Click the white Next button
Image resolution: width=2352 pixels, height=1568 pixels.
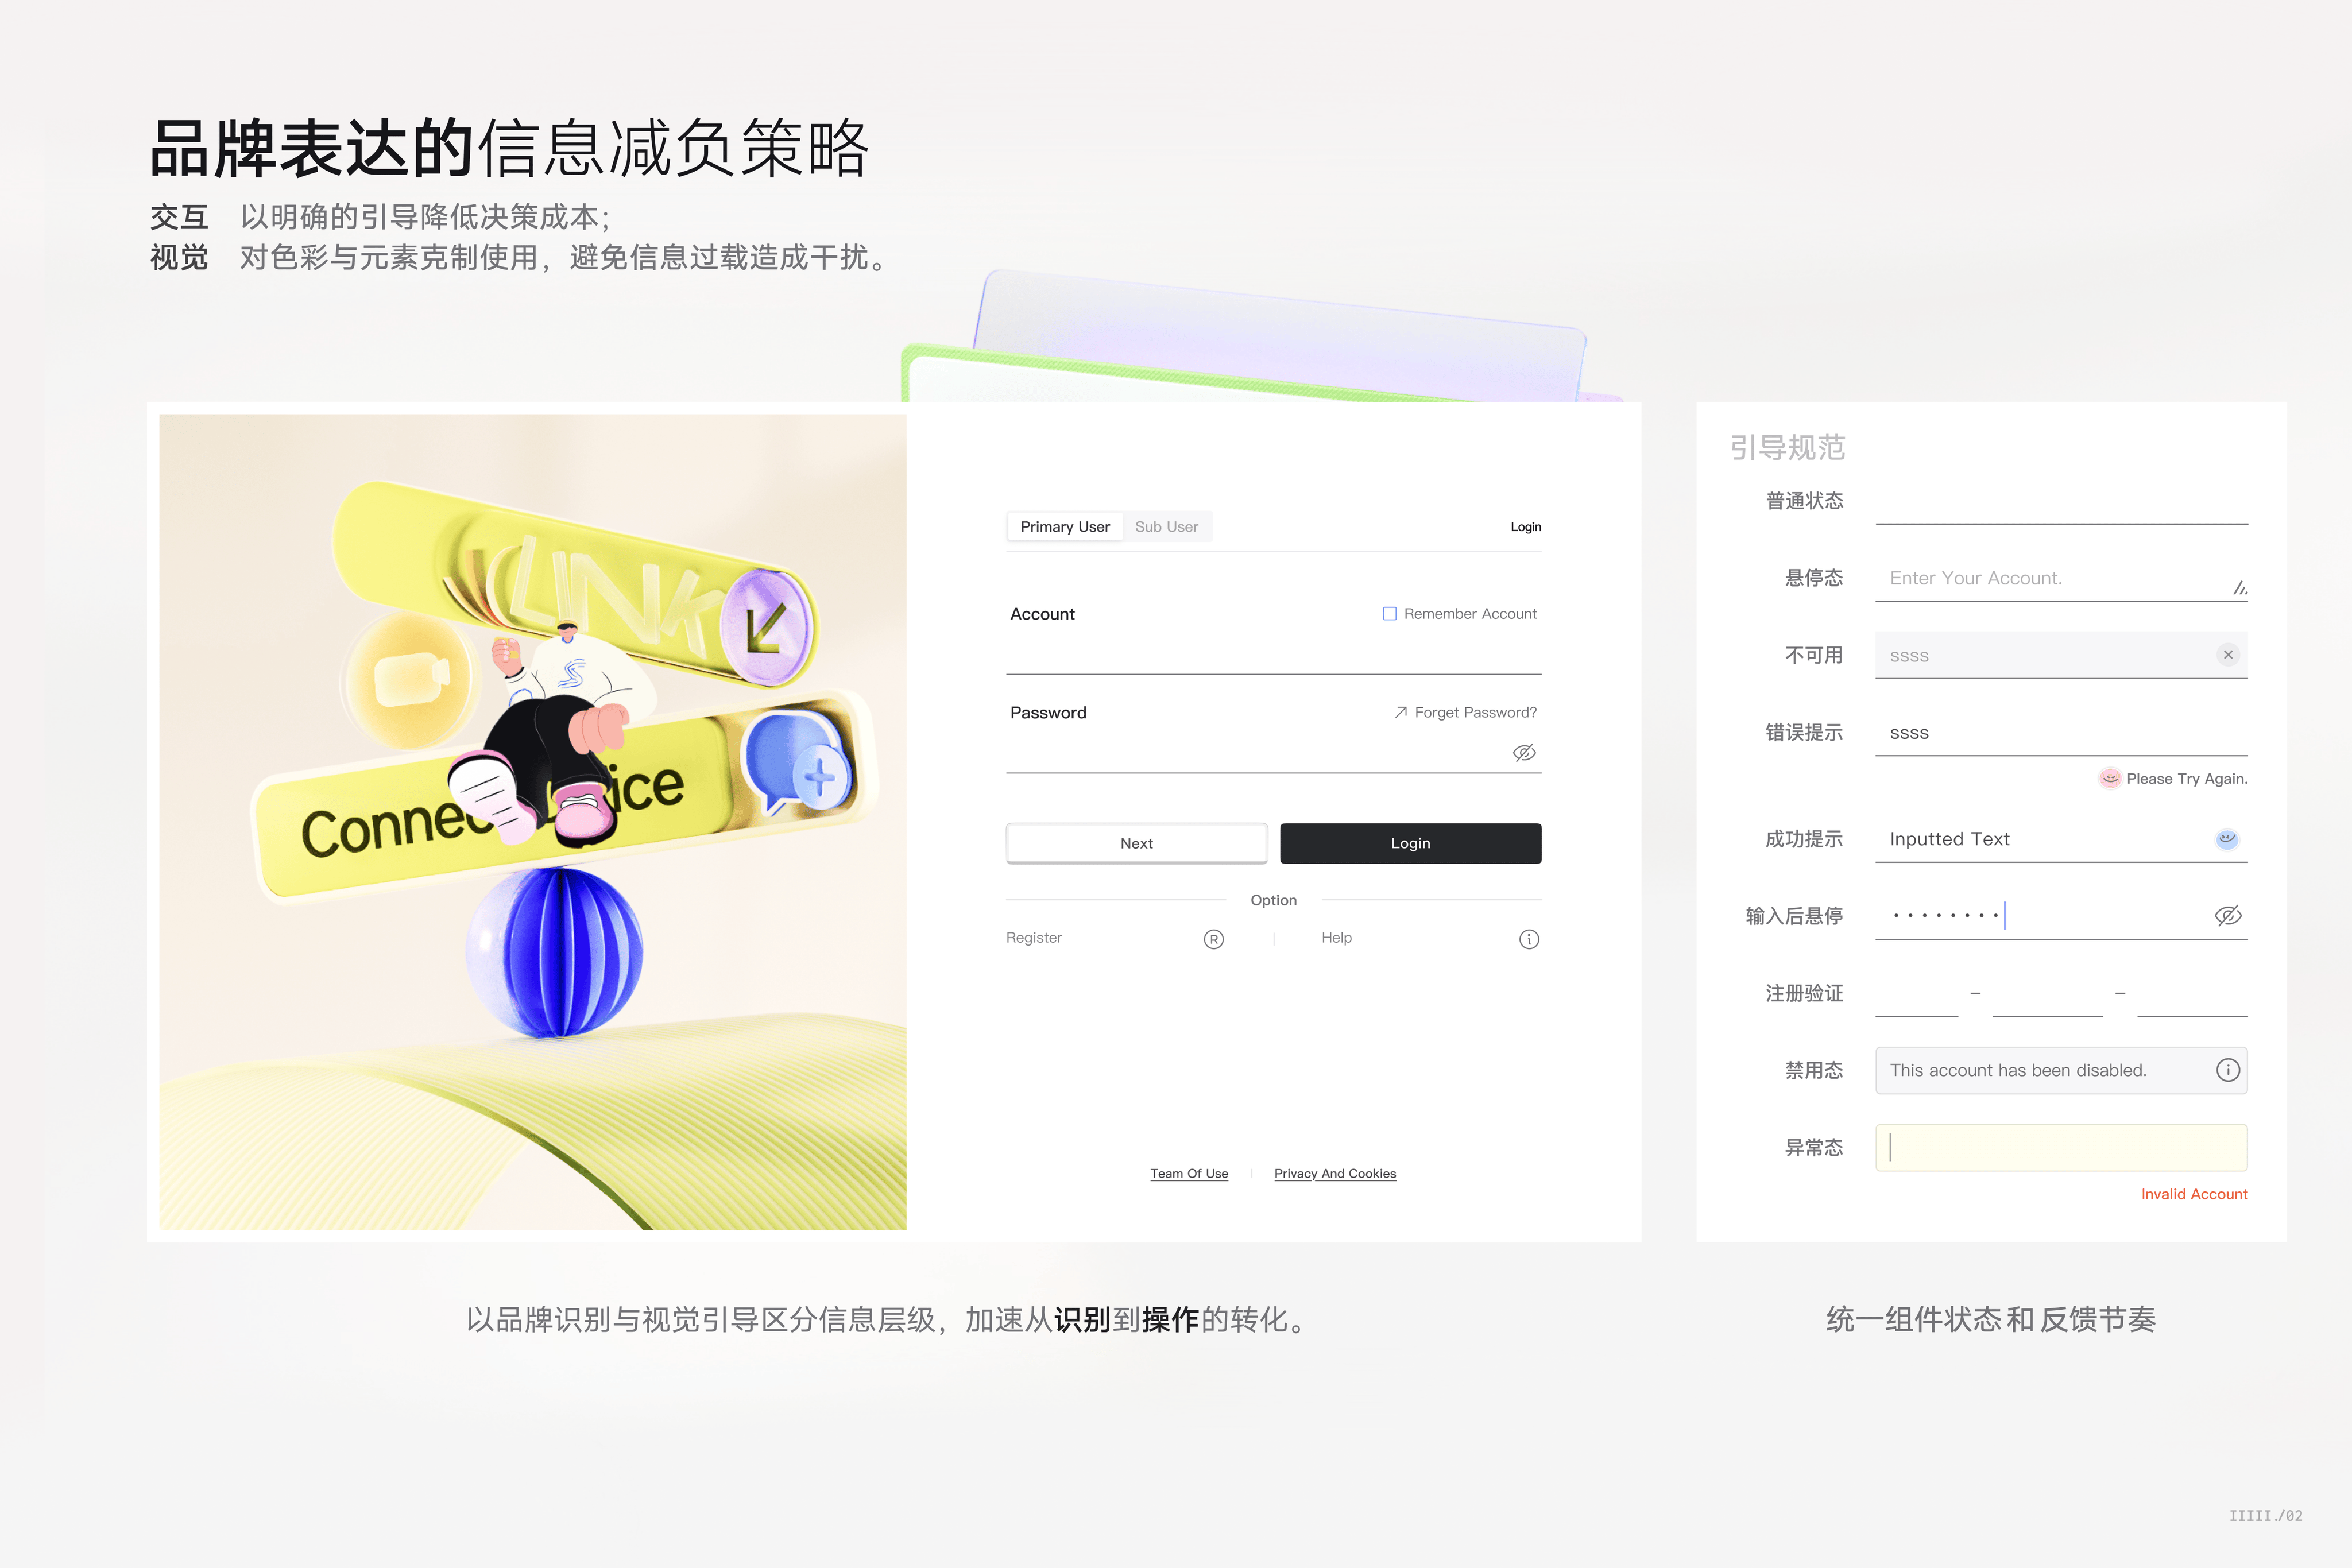(1136, 843)
